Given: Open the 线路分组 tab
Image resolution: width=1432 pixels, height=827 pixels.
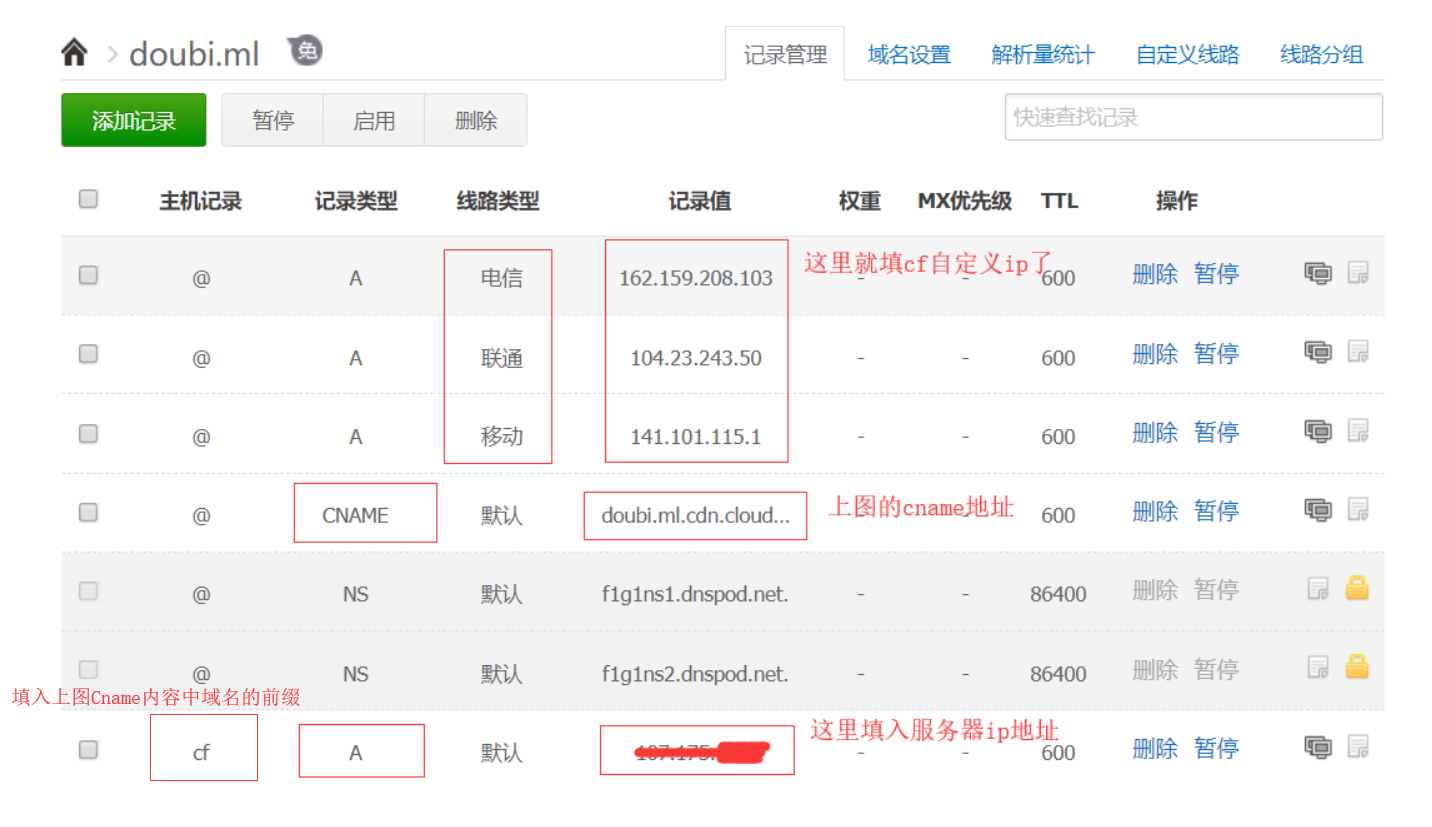Looking at the screenshot, I should [x=1322, y=54].
